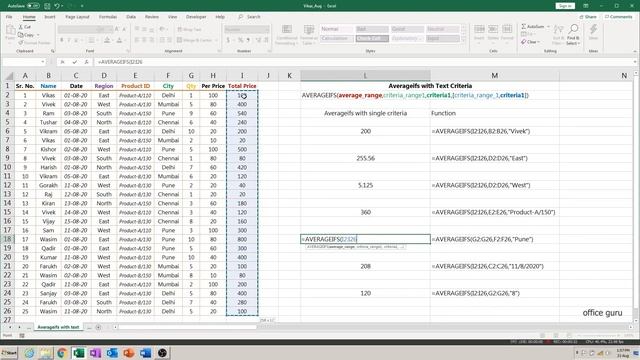Select the Normal cell style

(x=336, y=29)
